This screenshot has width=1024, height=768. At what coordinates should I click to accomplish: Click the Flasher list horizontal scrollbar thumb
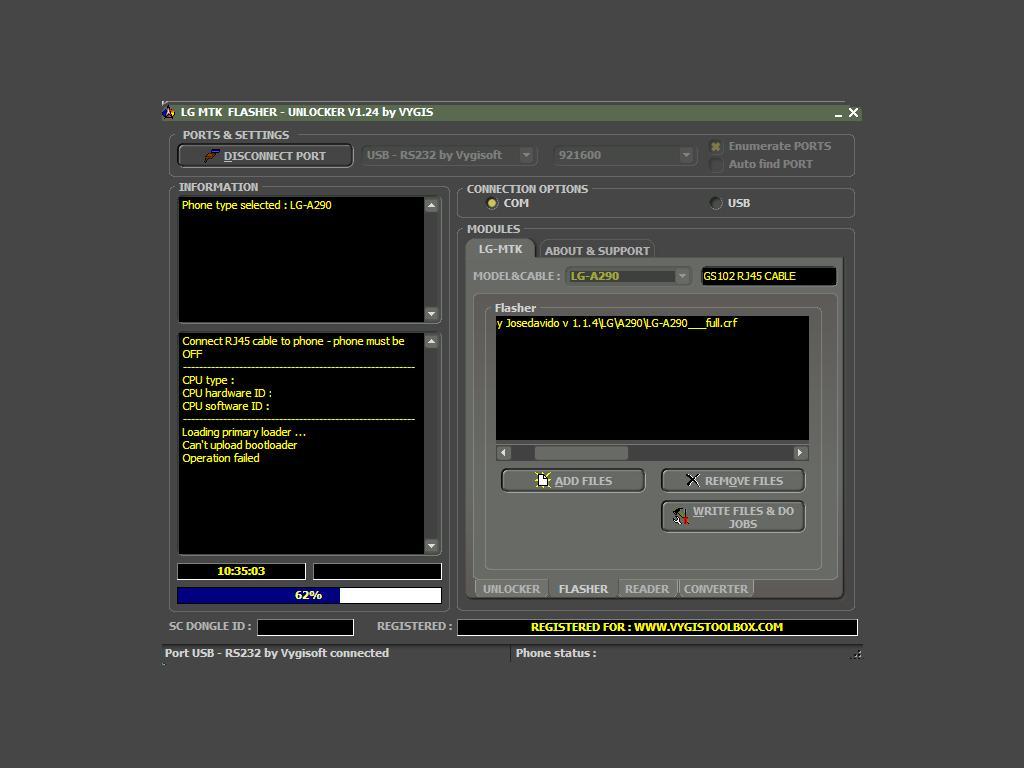581,453
